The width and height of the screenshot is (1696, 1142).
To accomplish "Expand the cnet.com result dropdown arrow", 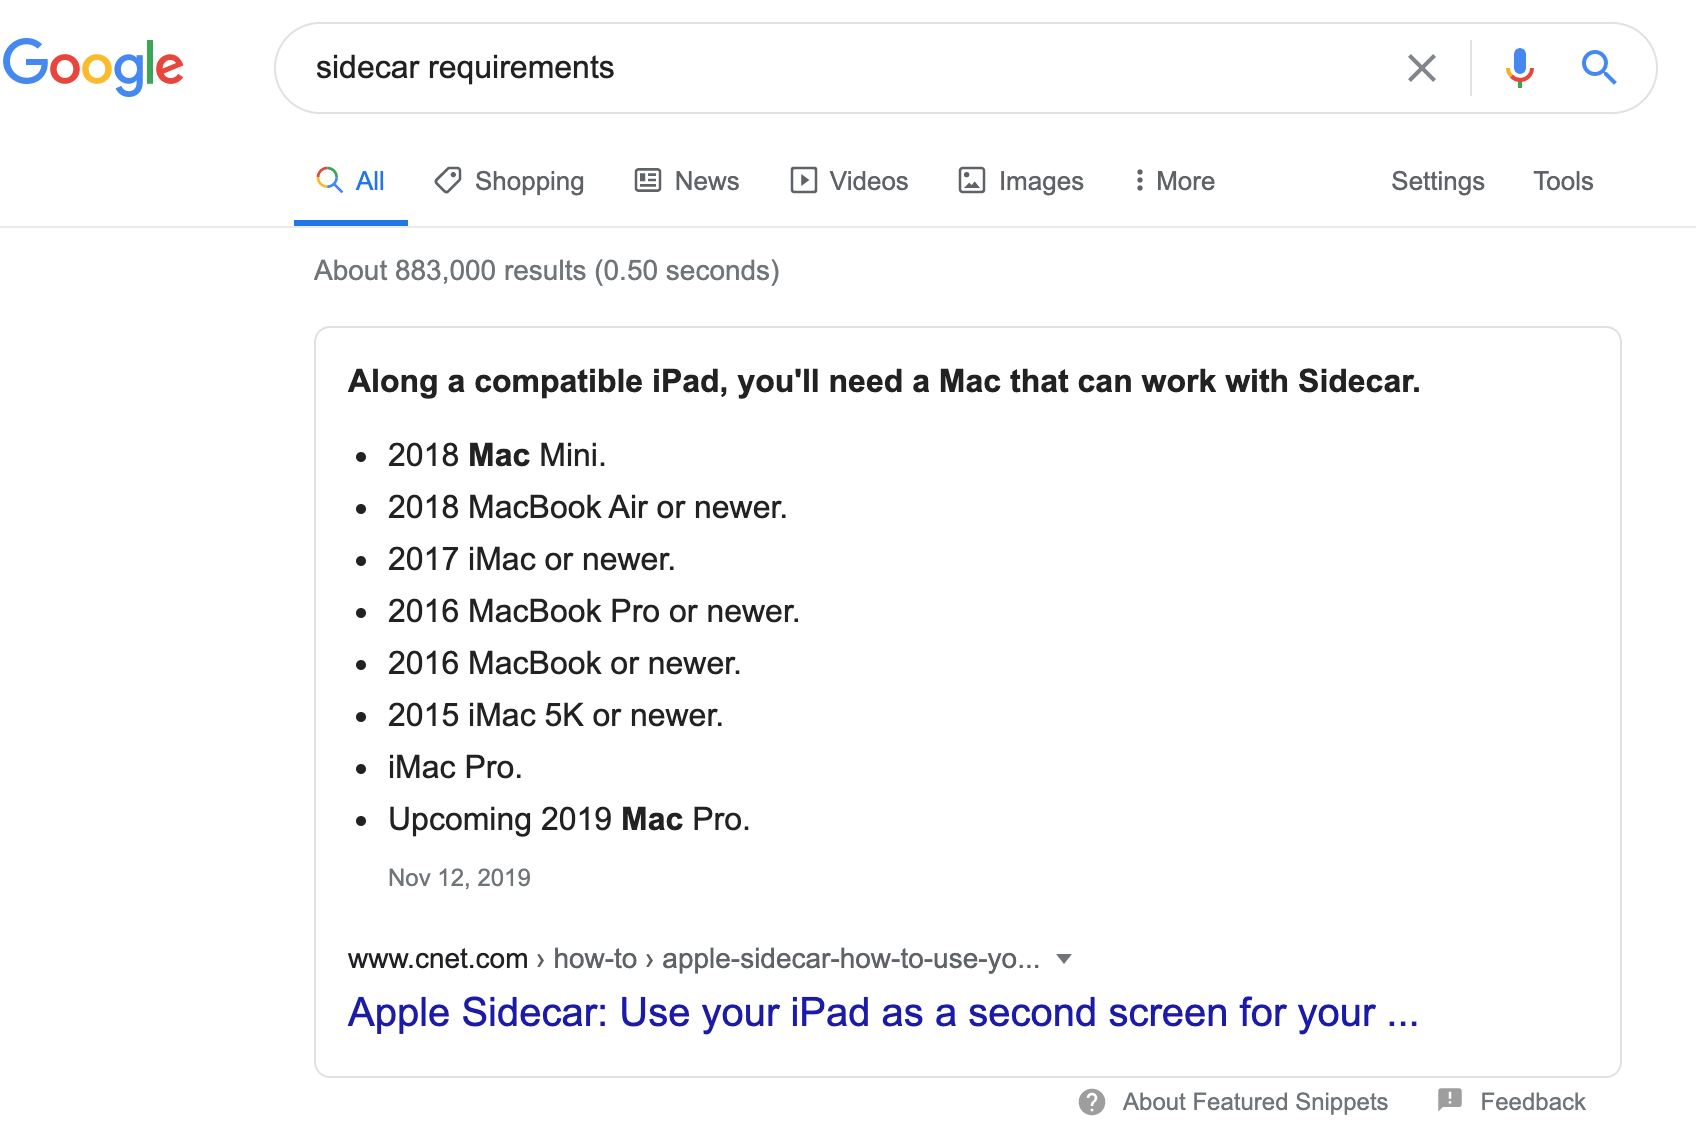I will [x=1064, y=959].
